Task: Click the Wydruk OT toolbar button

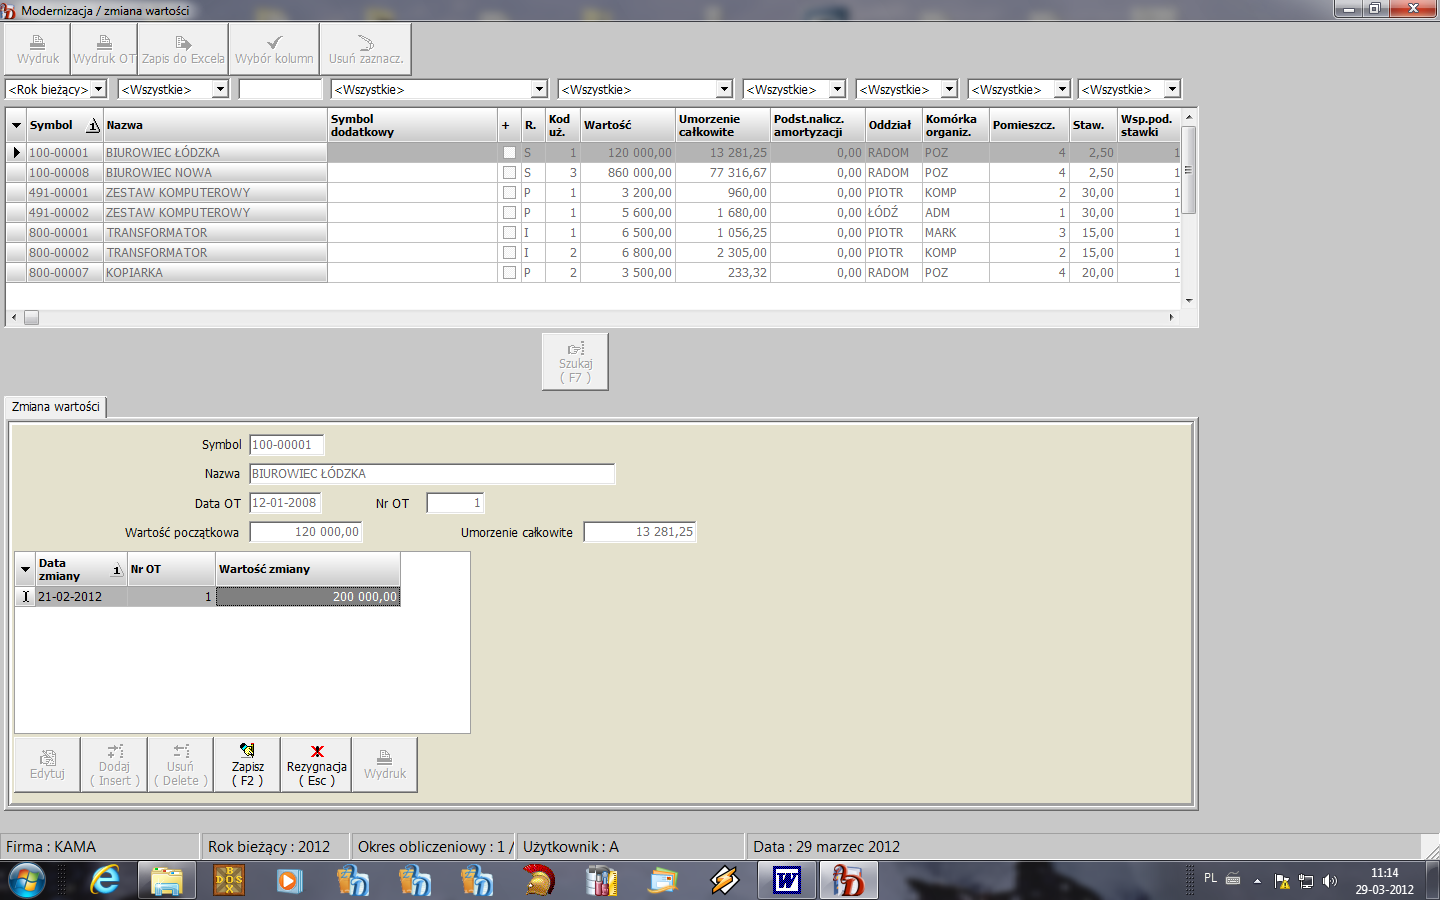Action: tap(104, 49)
